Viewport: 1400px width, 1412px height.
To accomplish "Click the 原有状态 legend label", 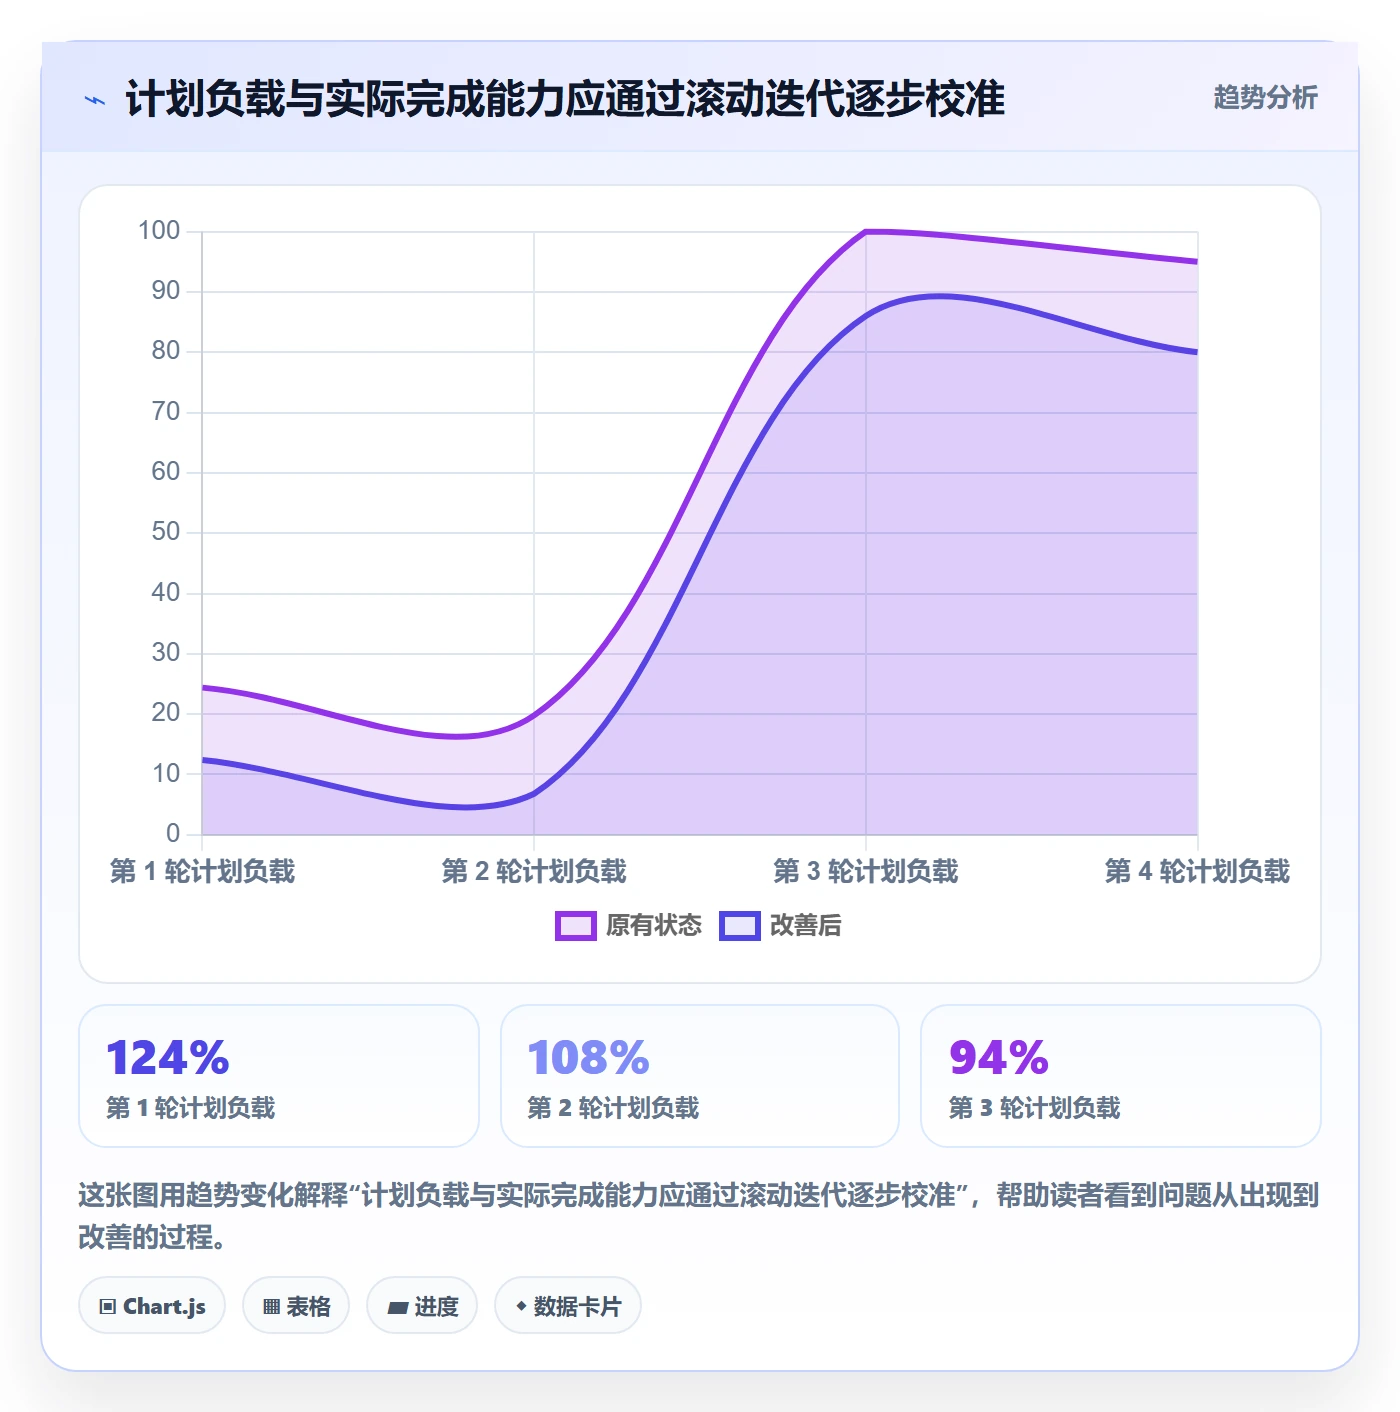I will click(654, 926).
